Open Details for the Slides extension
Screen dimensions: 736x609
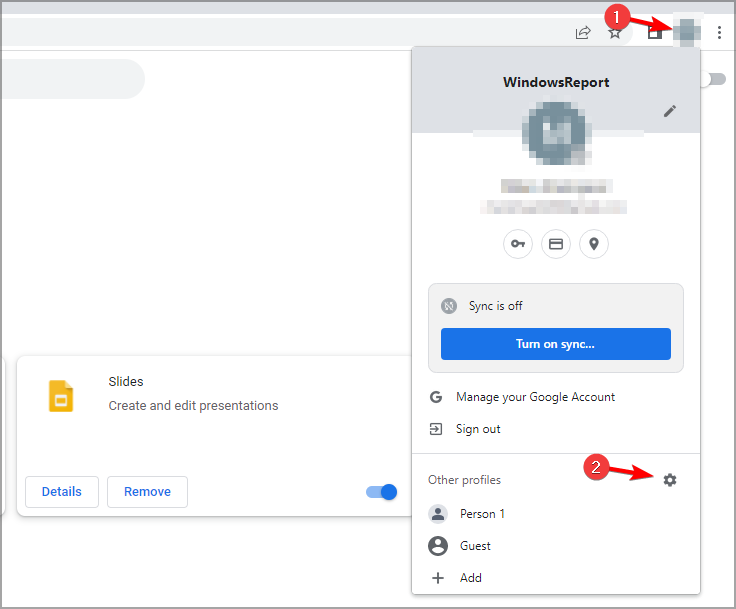62,492
